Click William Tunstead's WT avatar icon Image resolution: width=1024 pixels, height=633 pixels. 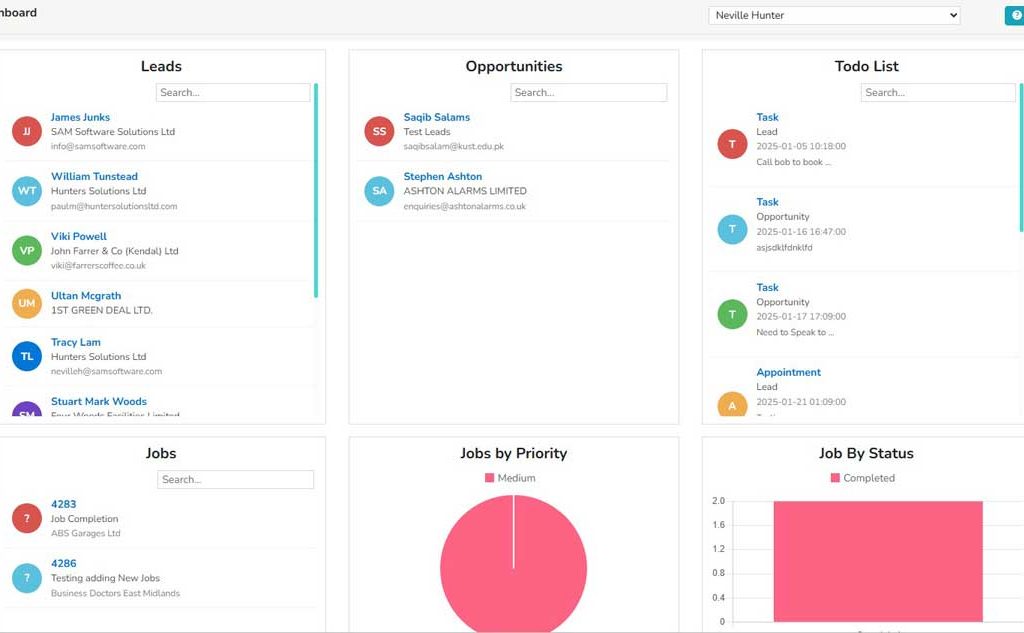(x=25, y=191)
